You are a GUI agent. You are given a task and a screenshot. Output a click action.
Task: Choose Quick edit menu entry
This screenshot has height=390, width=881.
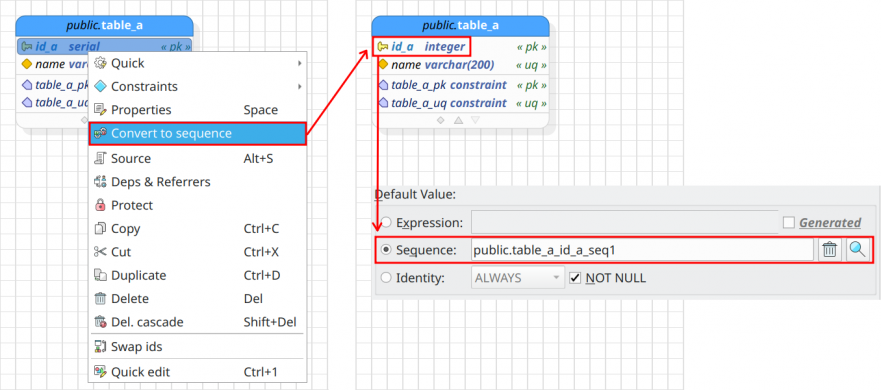coord(198,372)
